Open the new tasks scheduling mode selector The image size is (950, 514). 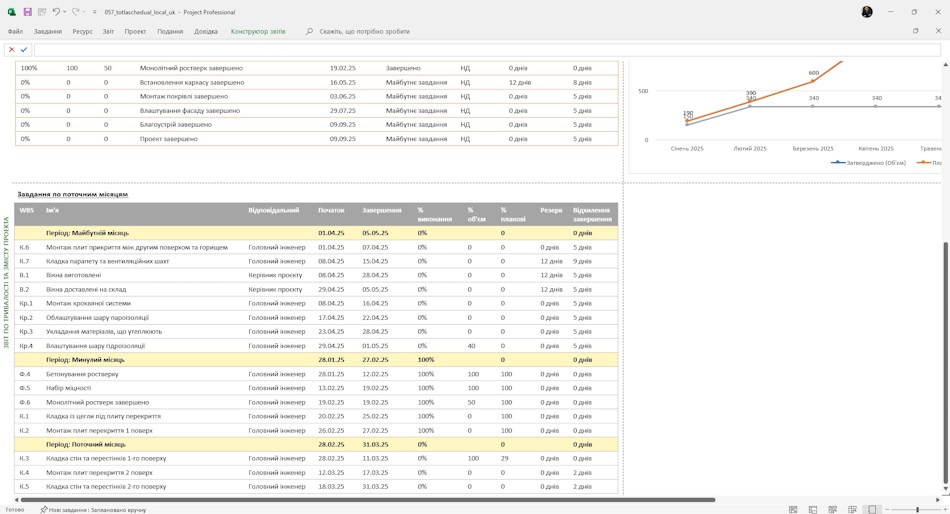[x=93, y=510]
